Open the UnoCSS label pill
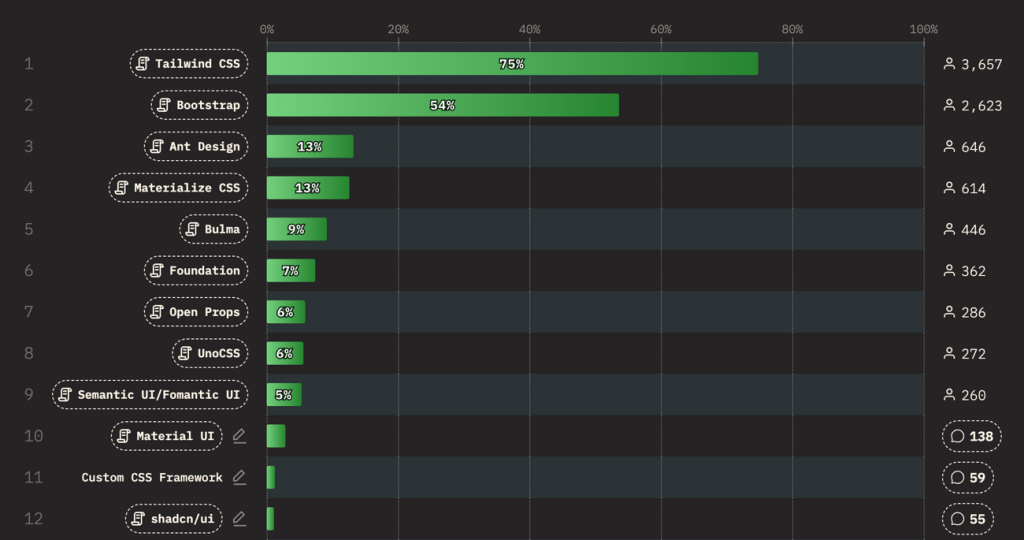The height and width of the screenshot is (540, 1024). click(x=210, y=353)
